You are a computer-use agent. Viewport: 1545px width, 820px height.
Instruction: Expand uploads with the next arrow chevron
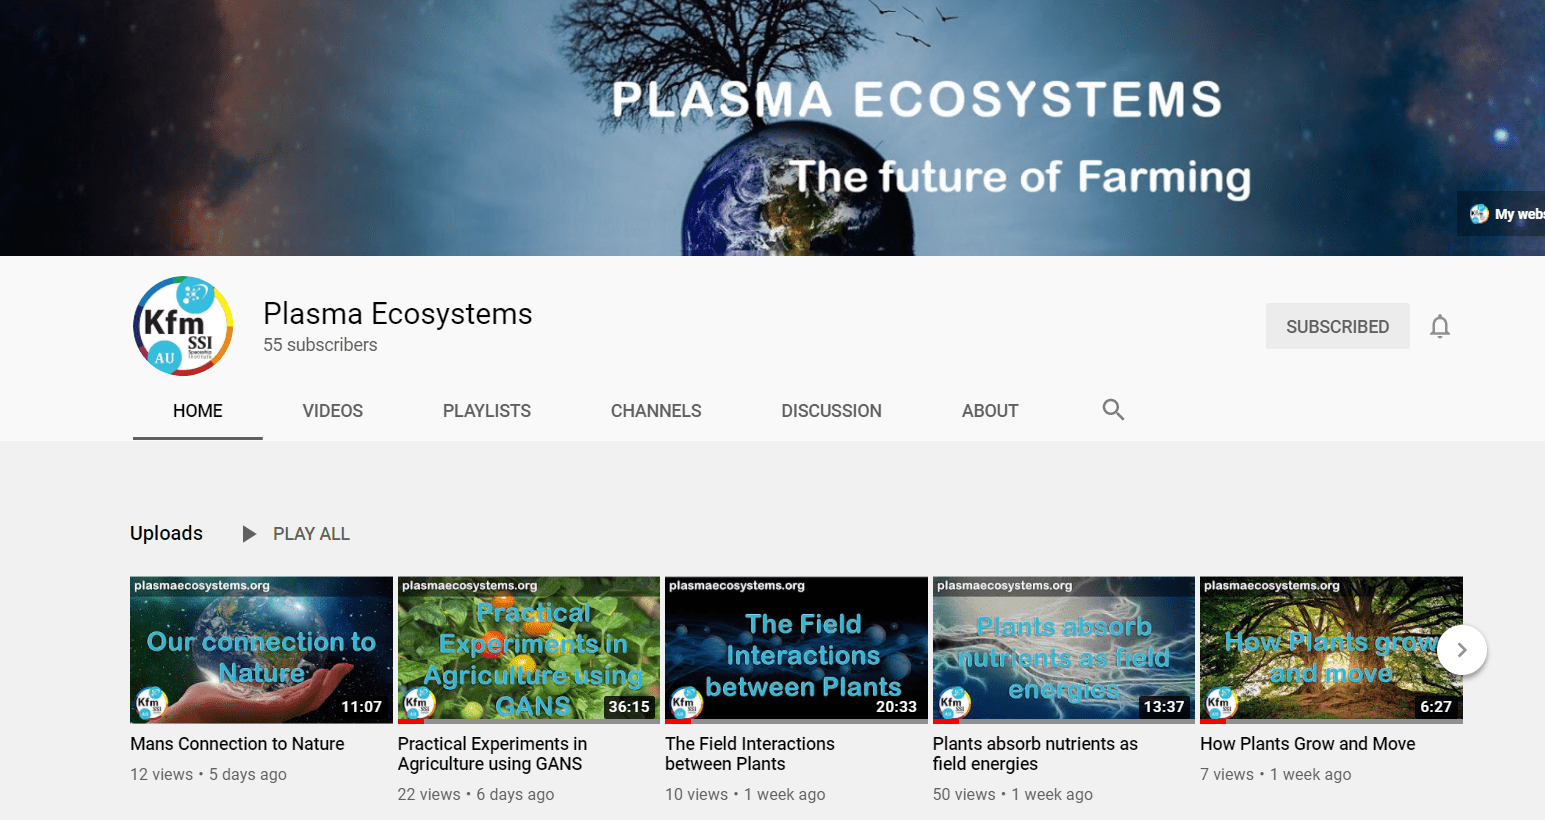coord(1462,650)
